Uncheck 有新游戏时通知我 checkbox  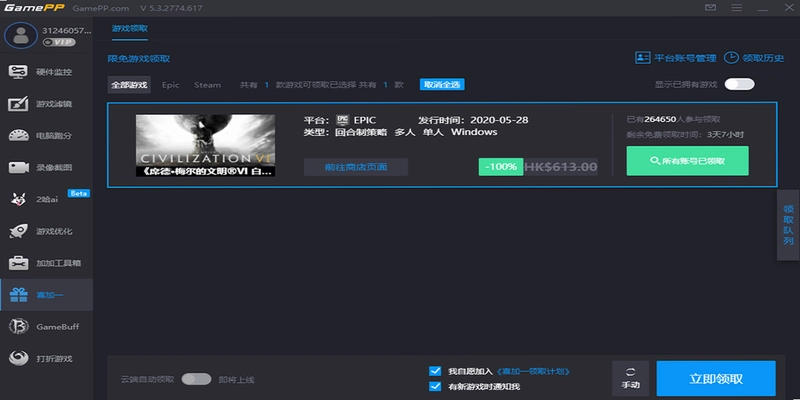click(x=435, y=386)
